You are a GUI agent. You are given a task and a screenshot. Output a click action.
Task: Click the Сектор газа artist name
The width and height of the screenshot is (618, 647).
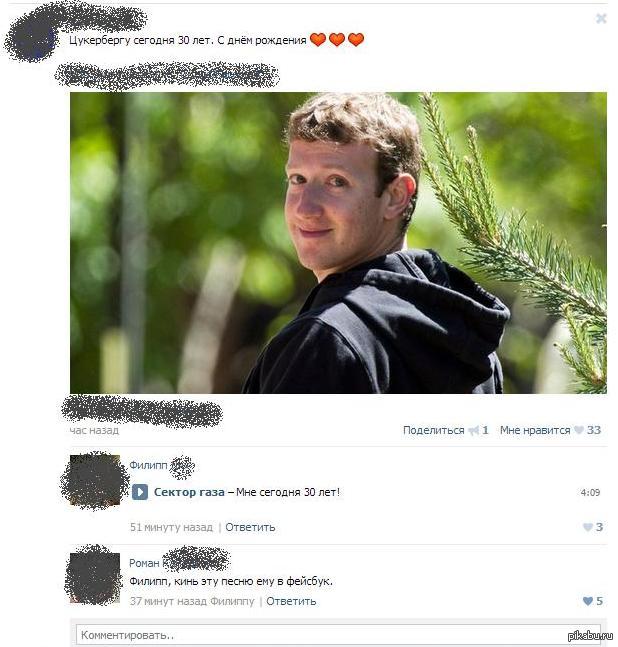[189, 492]
